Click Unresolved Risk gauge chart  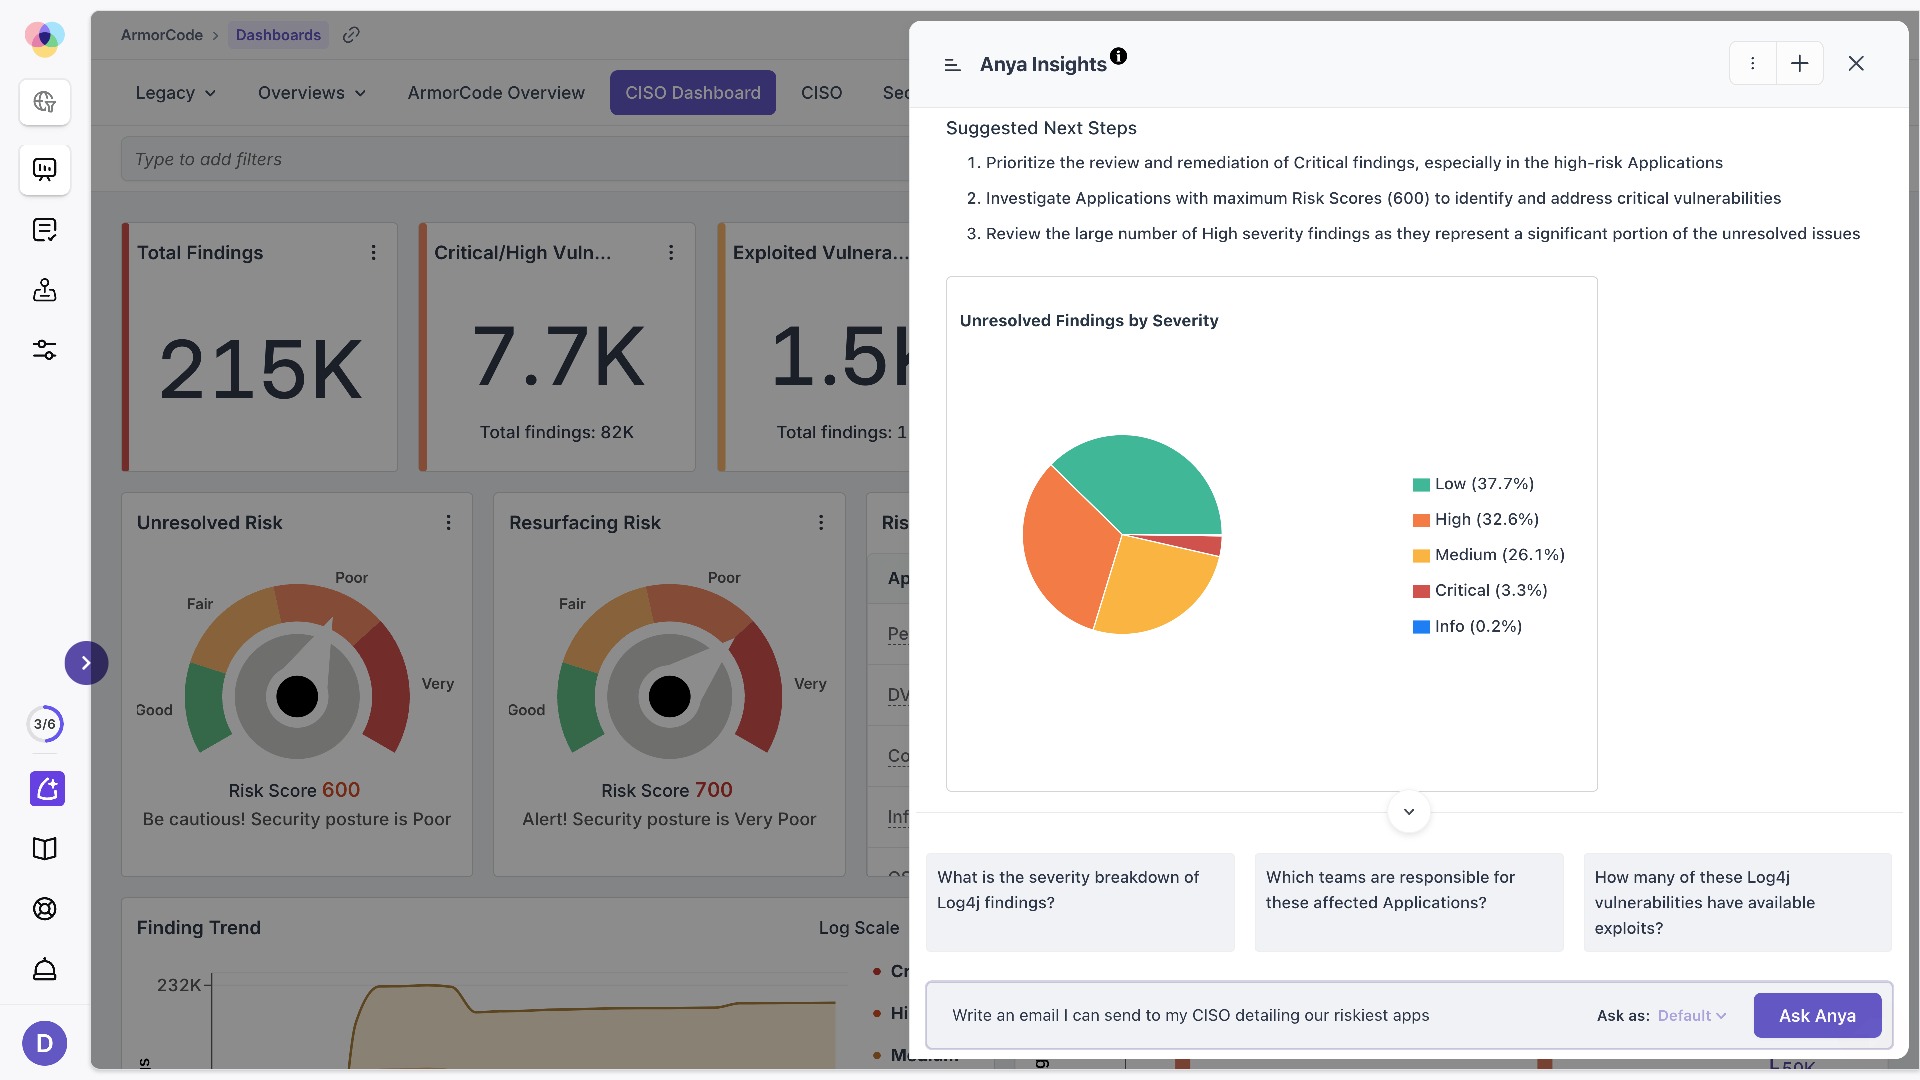click(x=297, y=669)
